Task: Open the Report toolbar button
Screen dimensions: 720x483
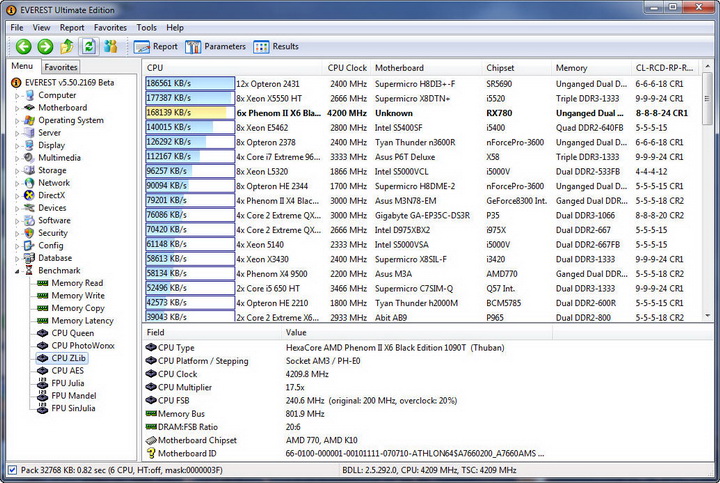Action: tap(156, 46)
